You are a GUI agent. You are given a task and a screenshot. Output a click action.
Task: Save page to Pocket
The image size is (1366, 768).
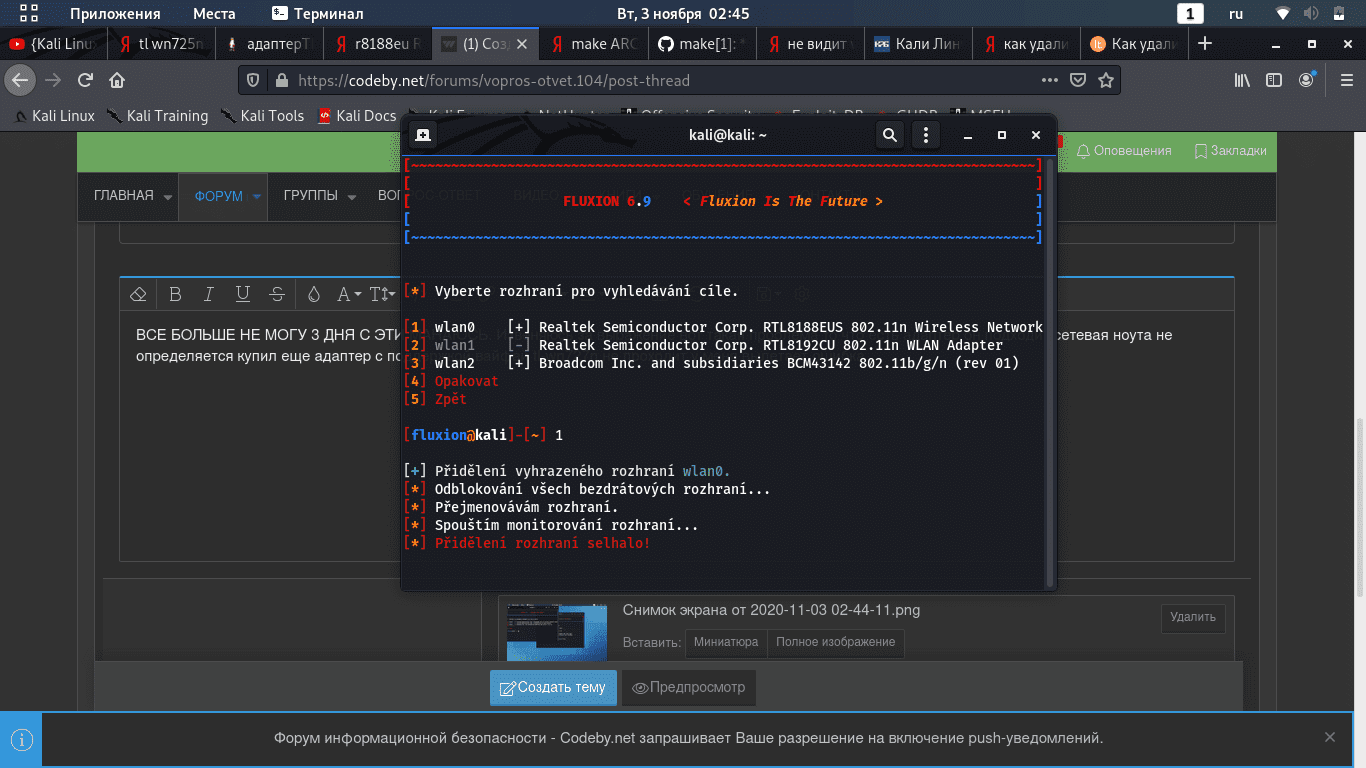click(1078, 80)
